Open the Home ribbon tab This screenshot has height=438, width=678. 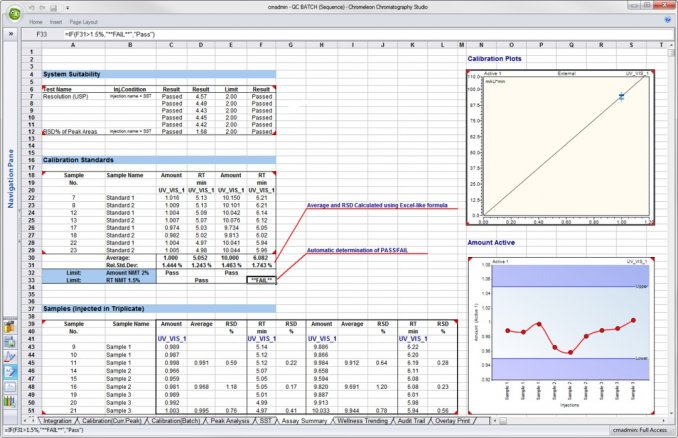tap(36, 21)
